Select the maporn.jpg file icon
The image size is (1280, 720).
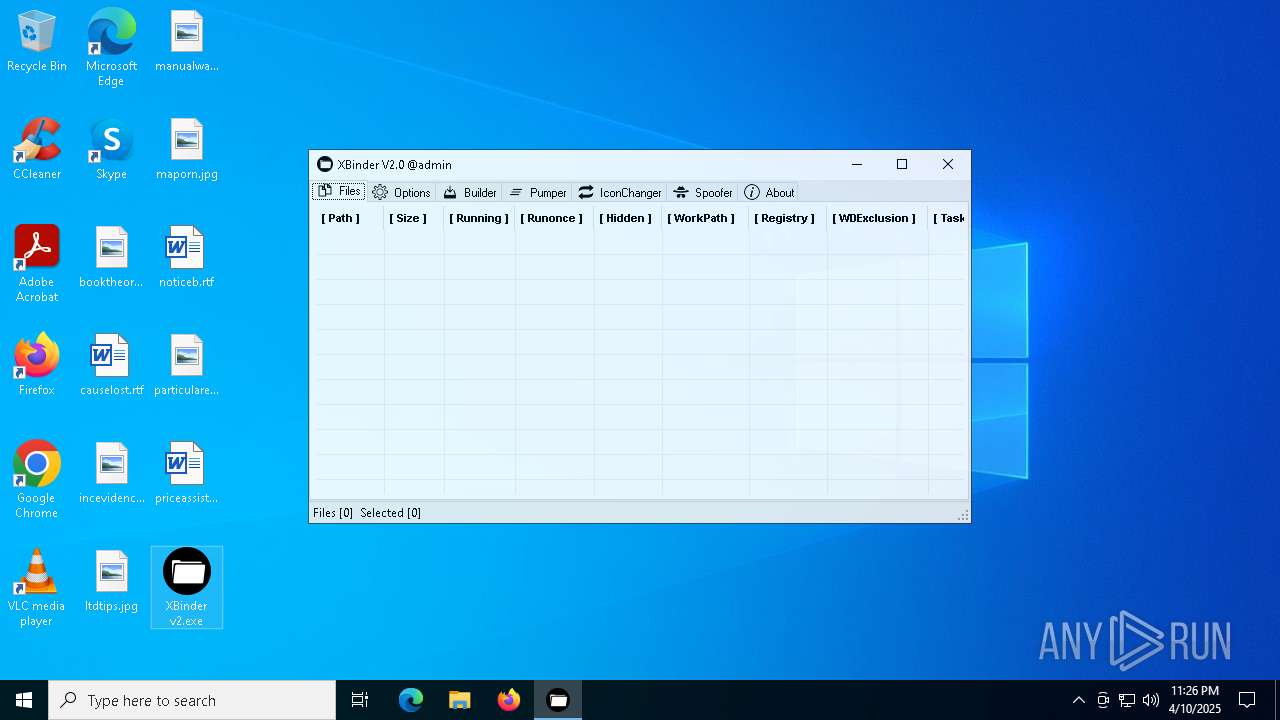tap(187, 150)
